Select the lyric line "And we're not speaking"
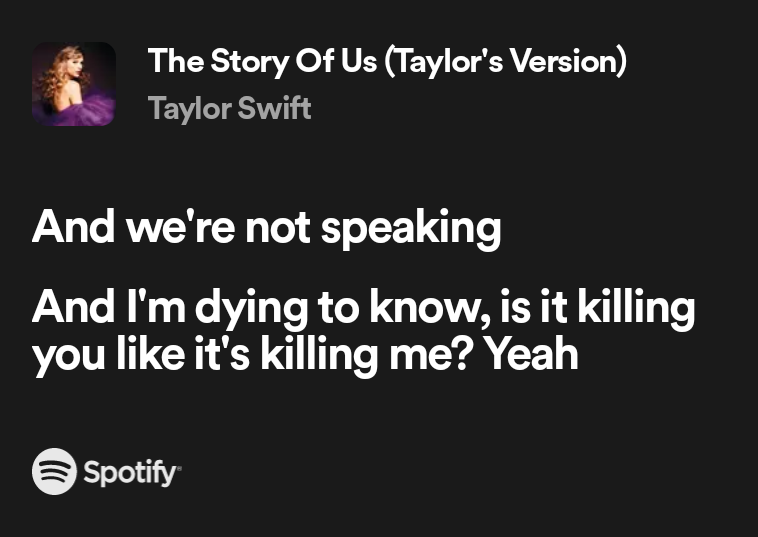The height and width of the screenshot is (537, 758). [x=266, y=228]
